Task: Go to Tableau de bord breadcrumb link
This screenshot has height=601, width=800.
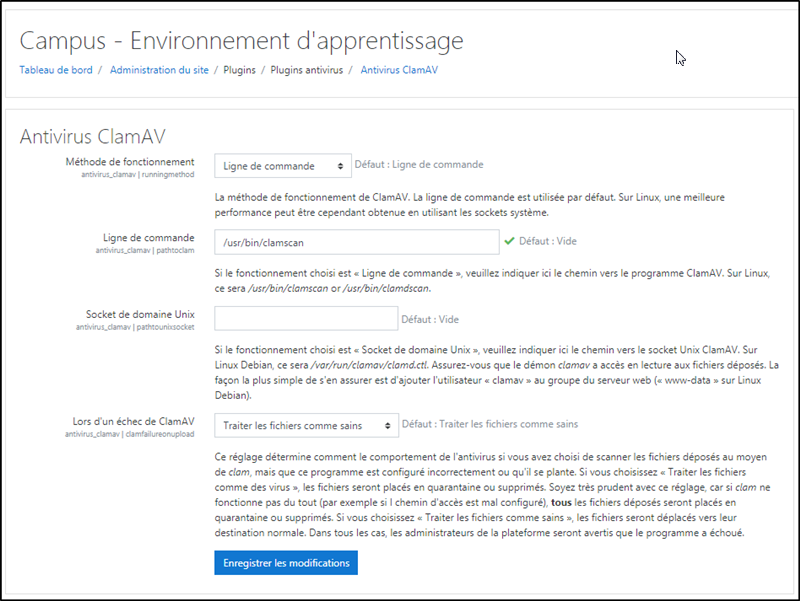Action: click(x=56, y=70)
